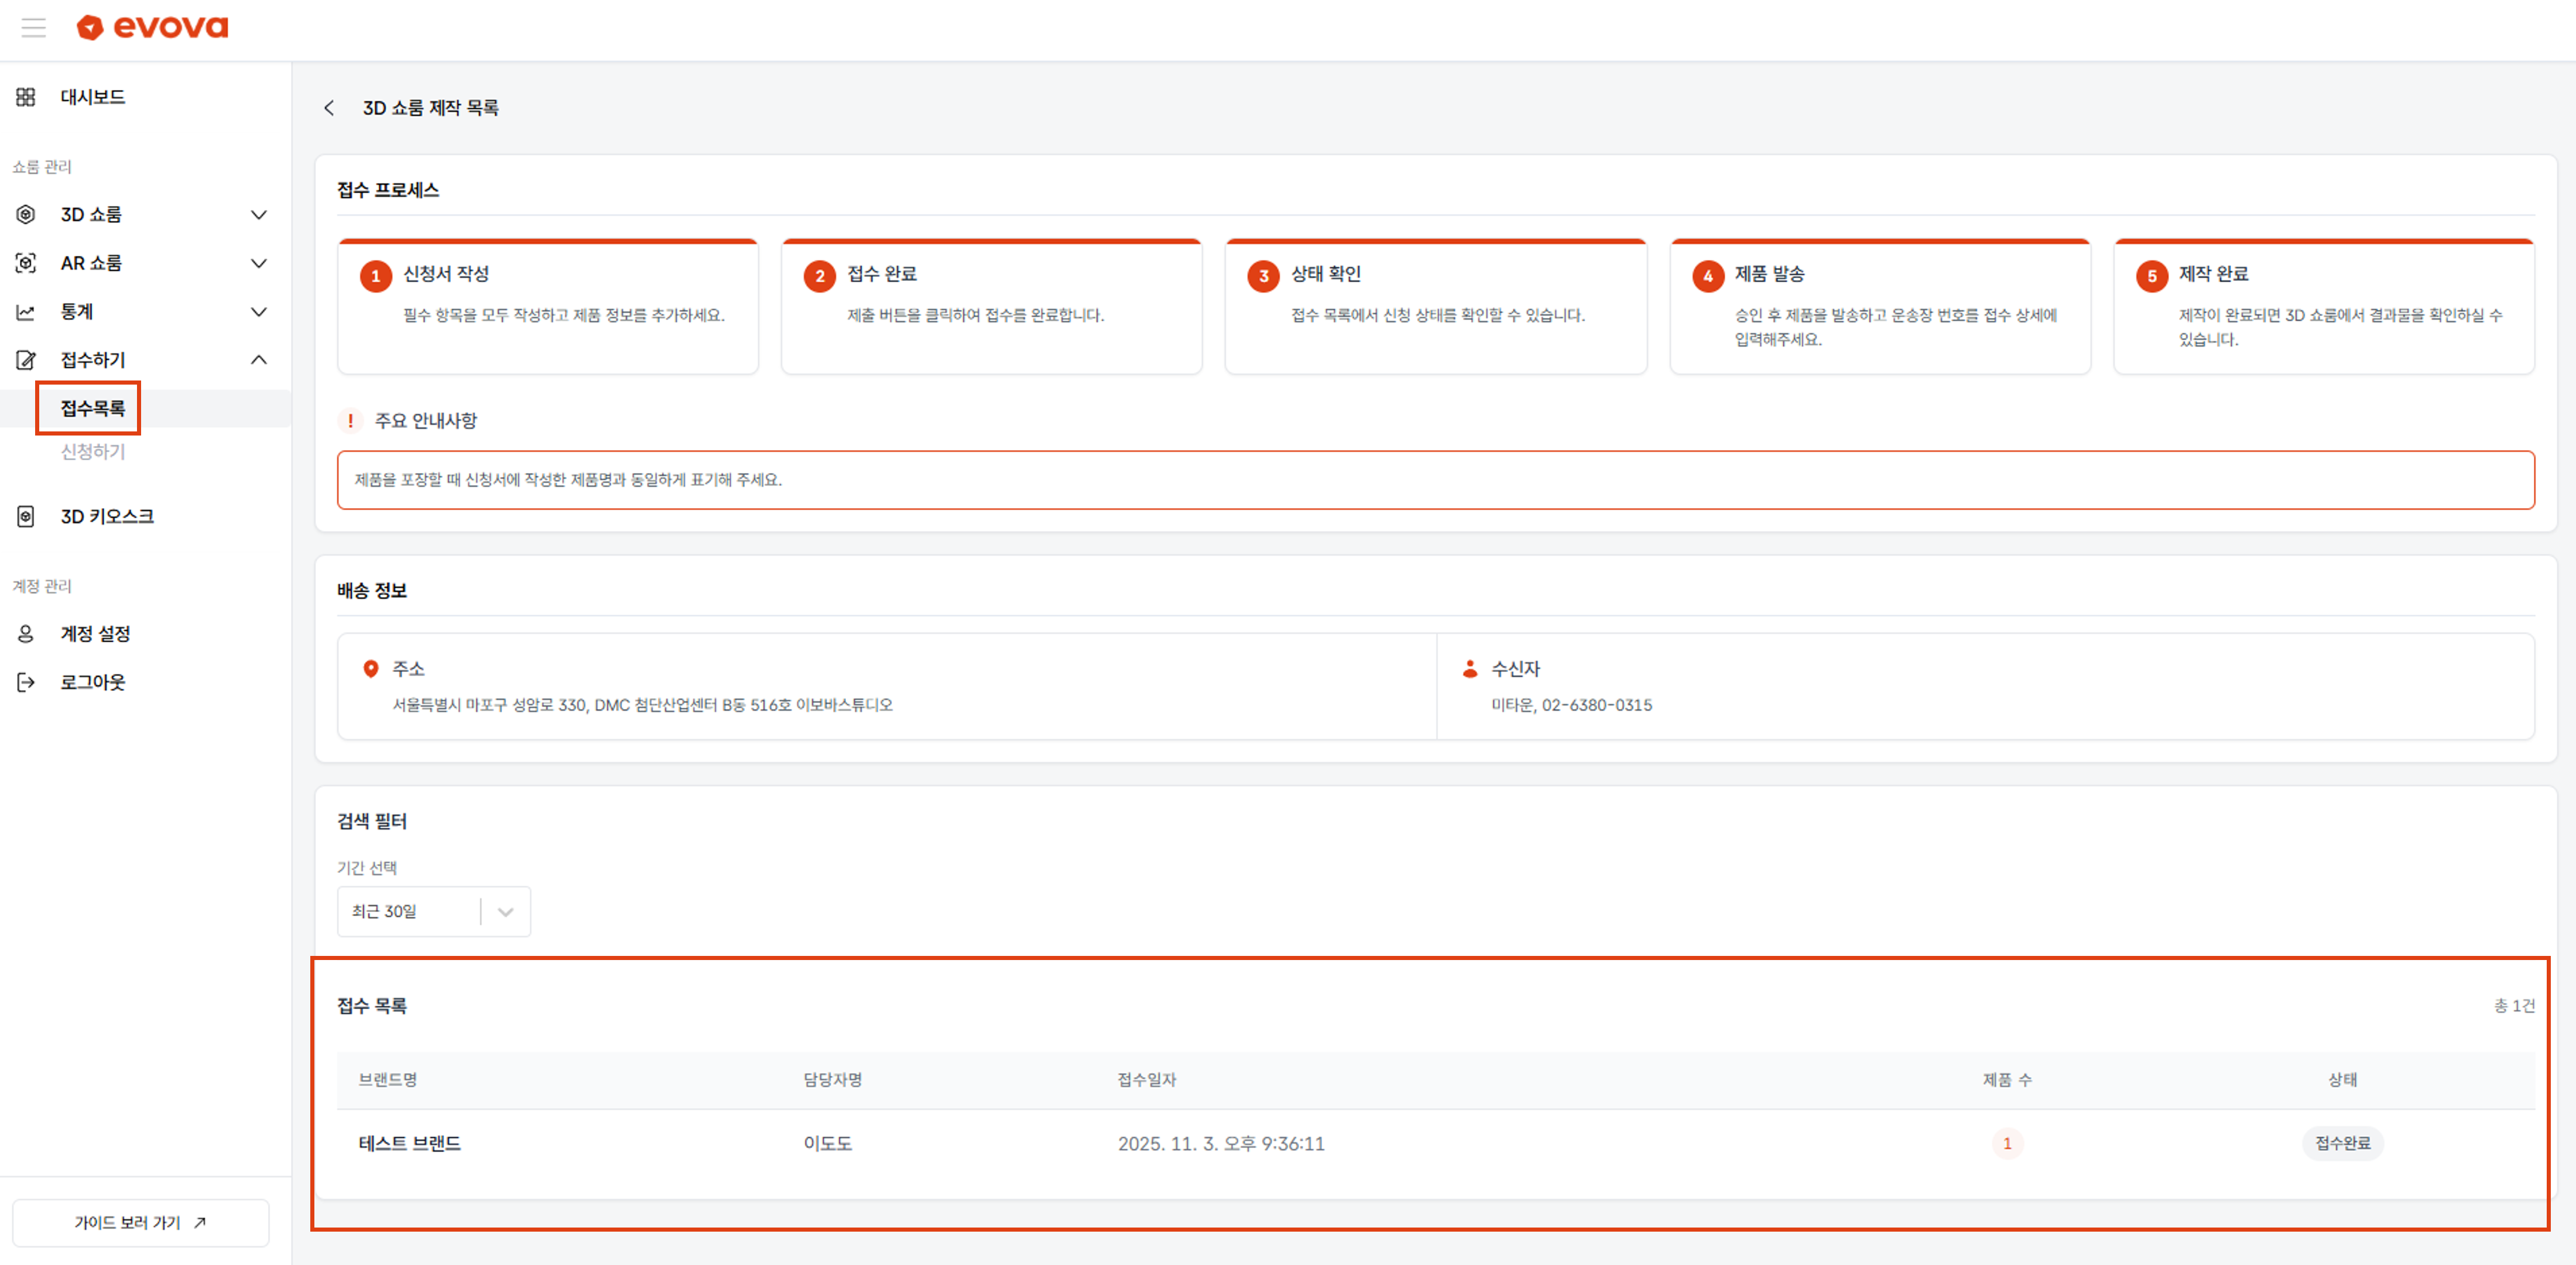The height and width of the screenshot is (1265, 2576).
Task: Open the 최근 30일 period dropdown
Action: pyautogui.click(x=433, y=911)
